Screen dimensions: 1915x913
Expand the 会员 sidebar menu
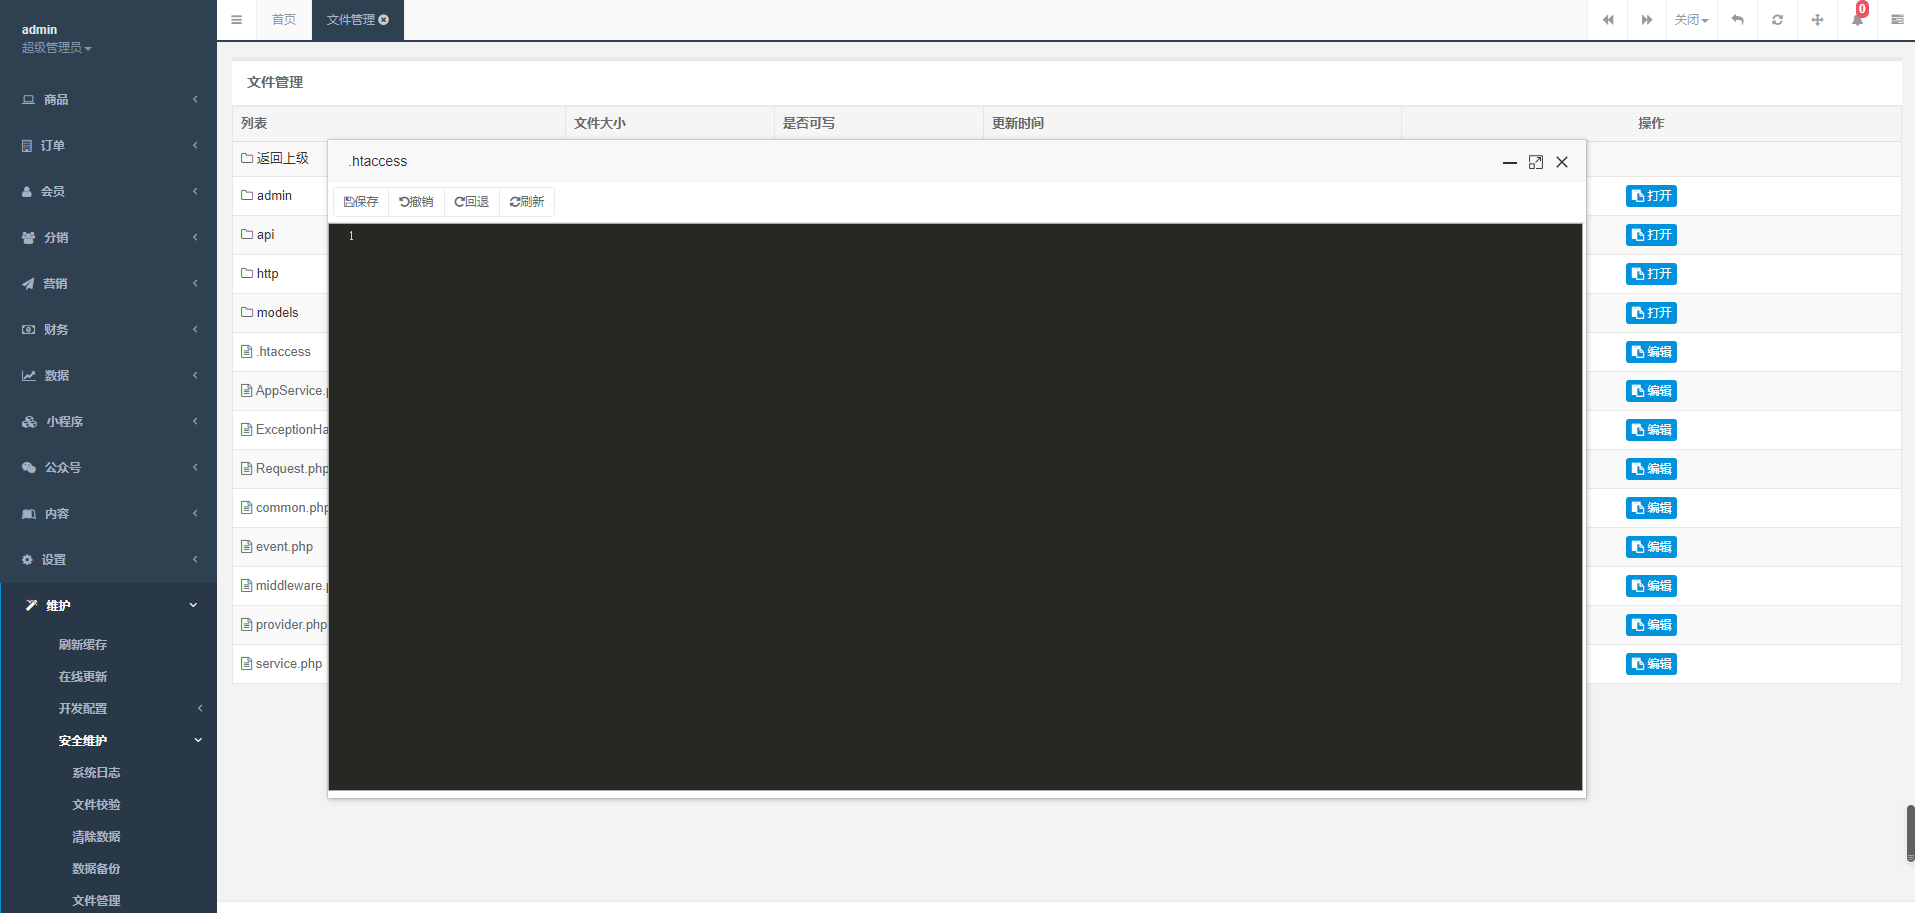pos(108,191)
